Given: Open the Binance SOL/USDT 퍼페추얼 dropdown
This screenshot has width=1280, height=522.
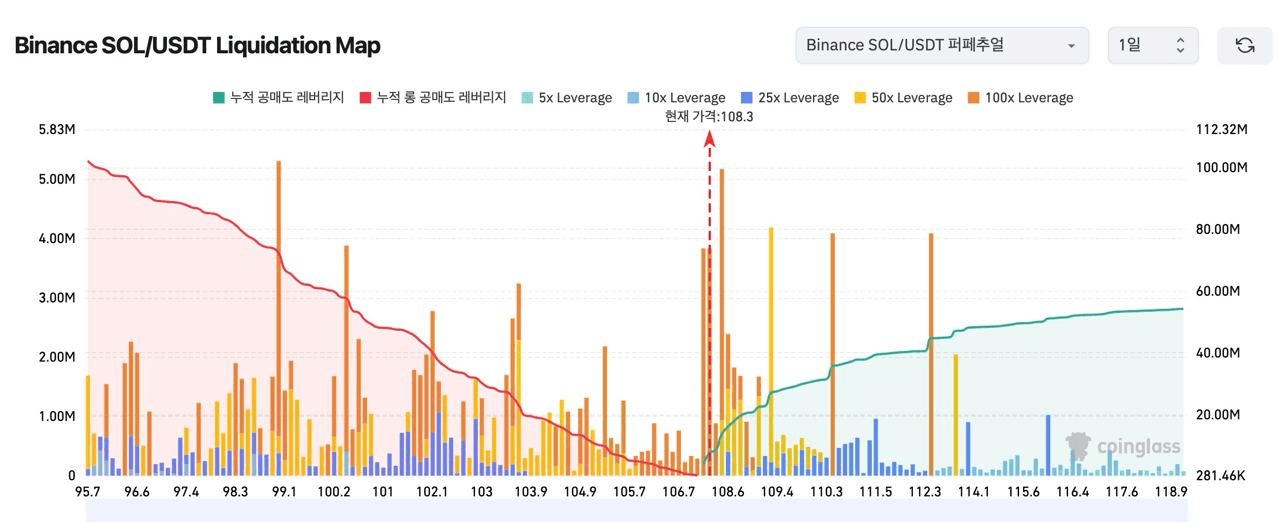Looking at the screenshot, I should [x=941, y=45].
